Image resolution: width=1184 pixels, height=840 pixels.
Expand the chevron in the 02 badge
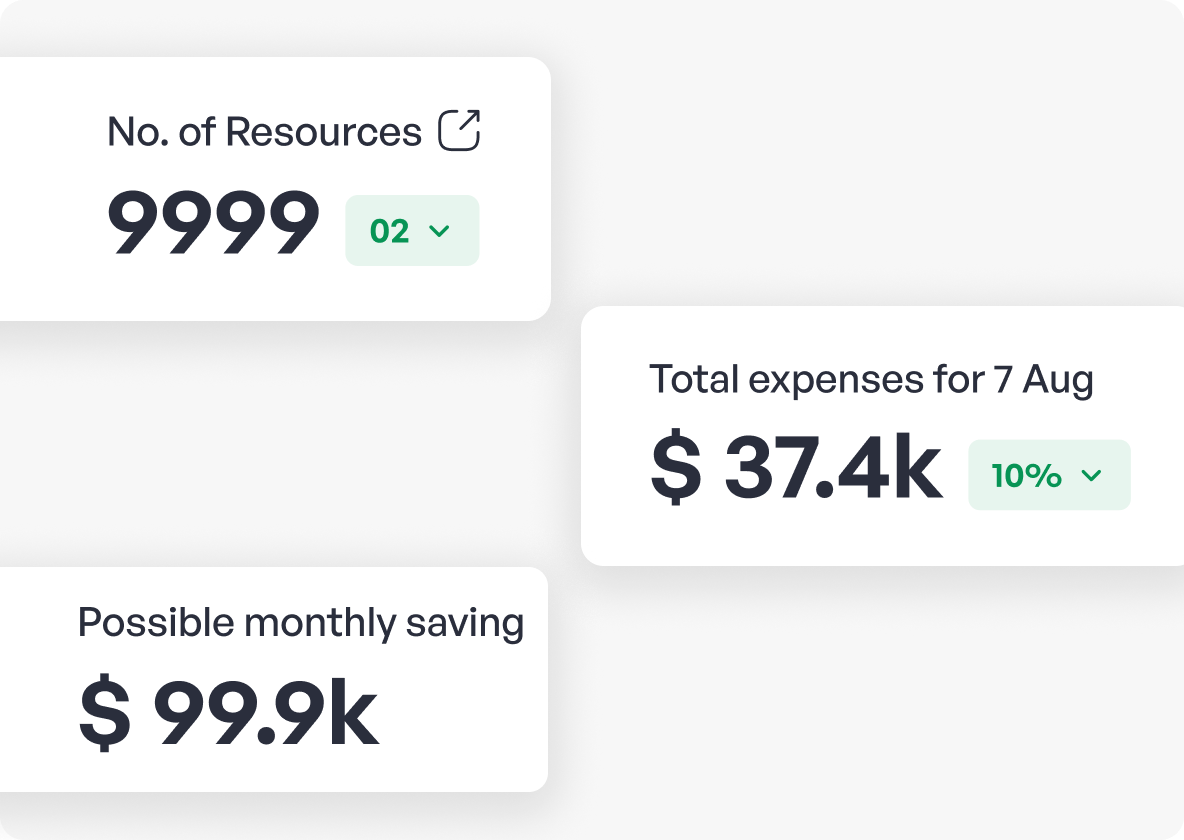coord(439,231)
